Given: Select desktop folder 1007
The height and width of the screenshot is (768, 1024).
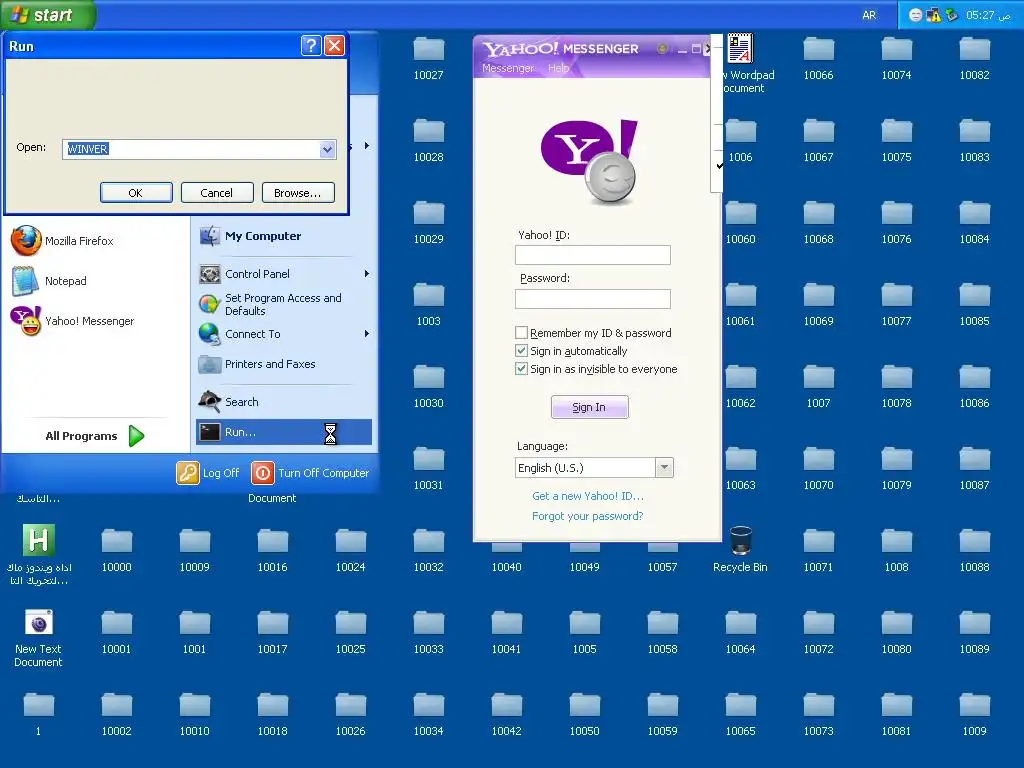Looking at the screenshot, I should [x=818, y=387].
